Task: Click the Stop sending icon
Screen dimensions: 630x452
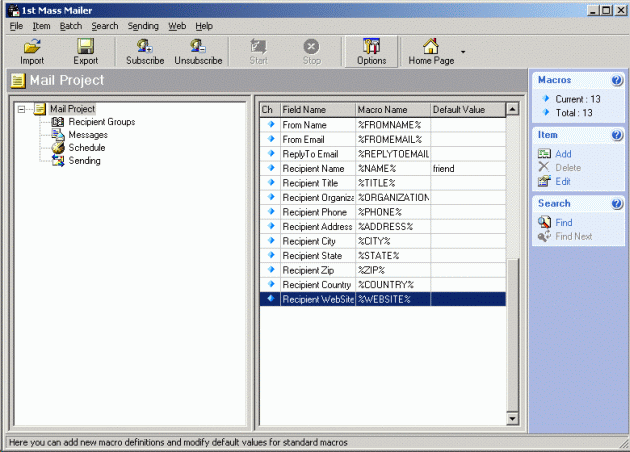Action: [x=311, y=46]
